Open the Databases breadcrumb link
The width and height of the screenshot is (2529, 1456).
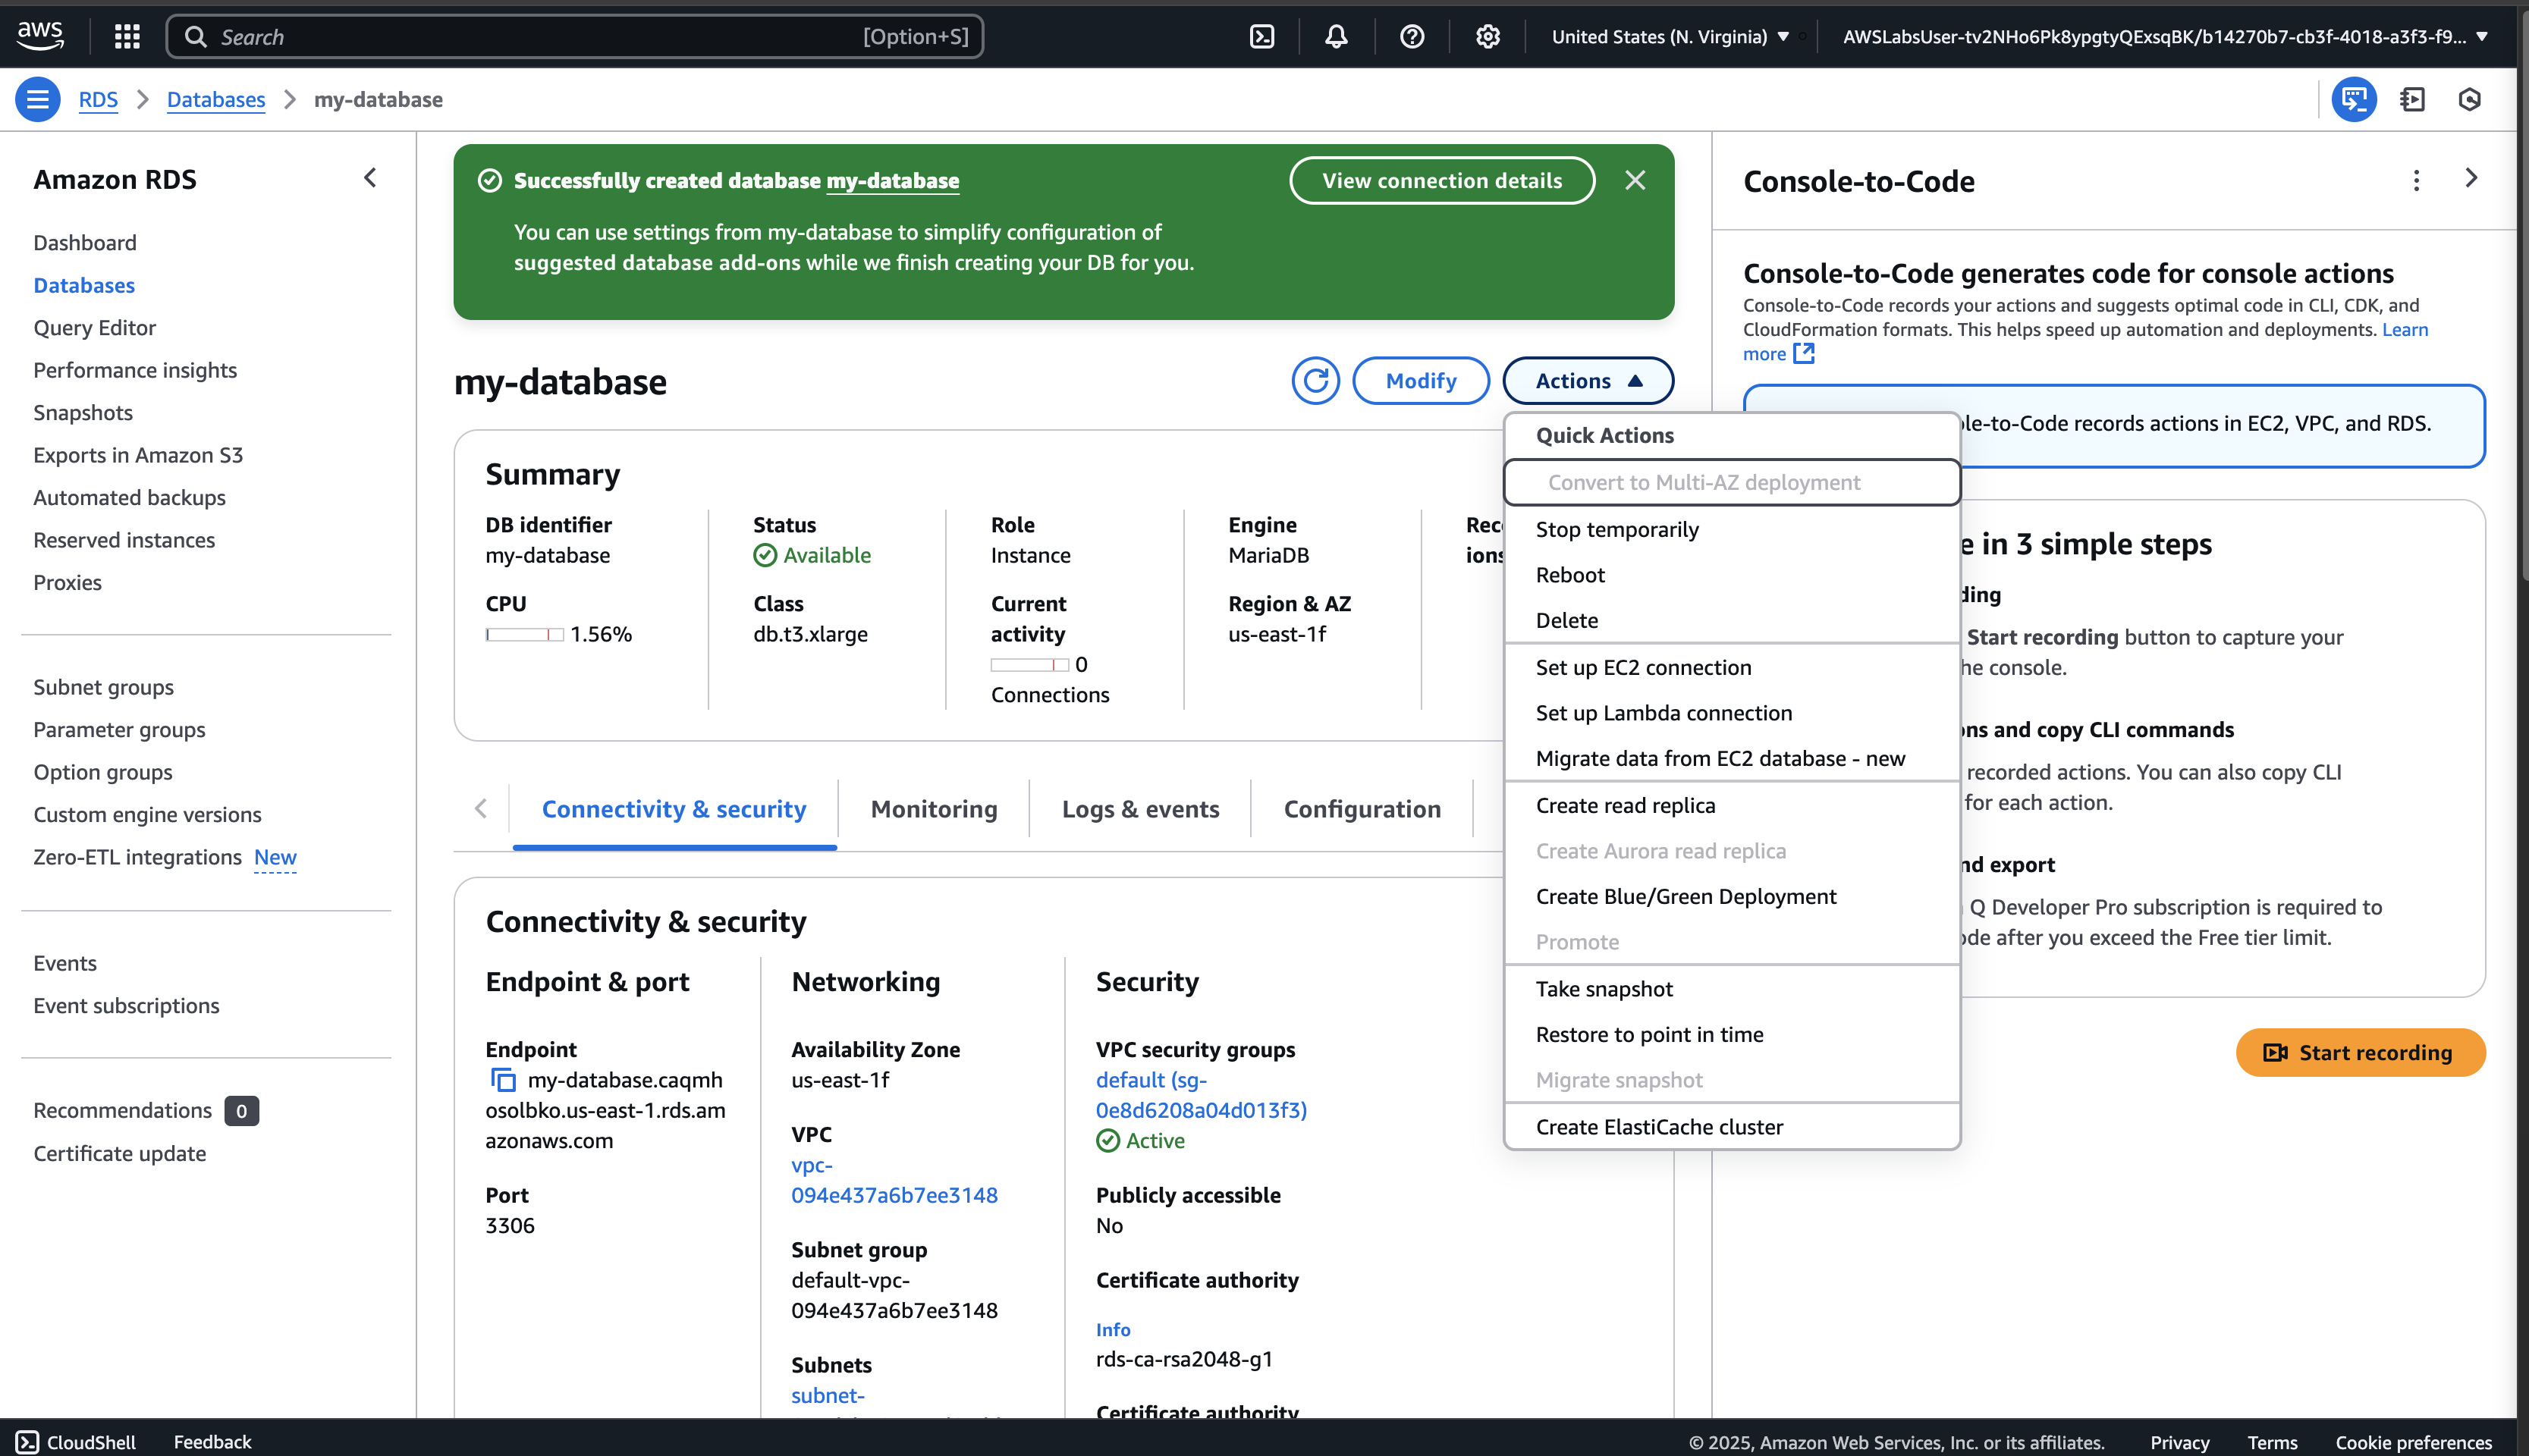[216, 99]
